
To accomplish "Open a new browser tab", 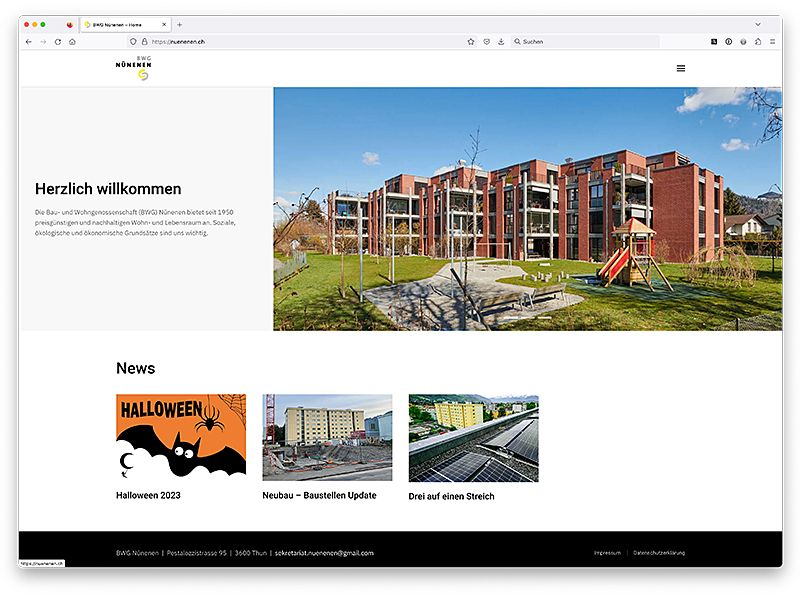I will (x=180, y=24).
